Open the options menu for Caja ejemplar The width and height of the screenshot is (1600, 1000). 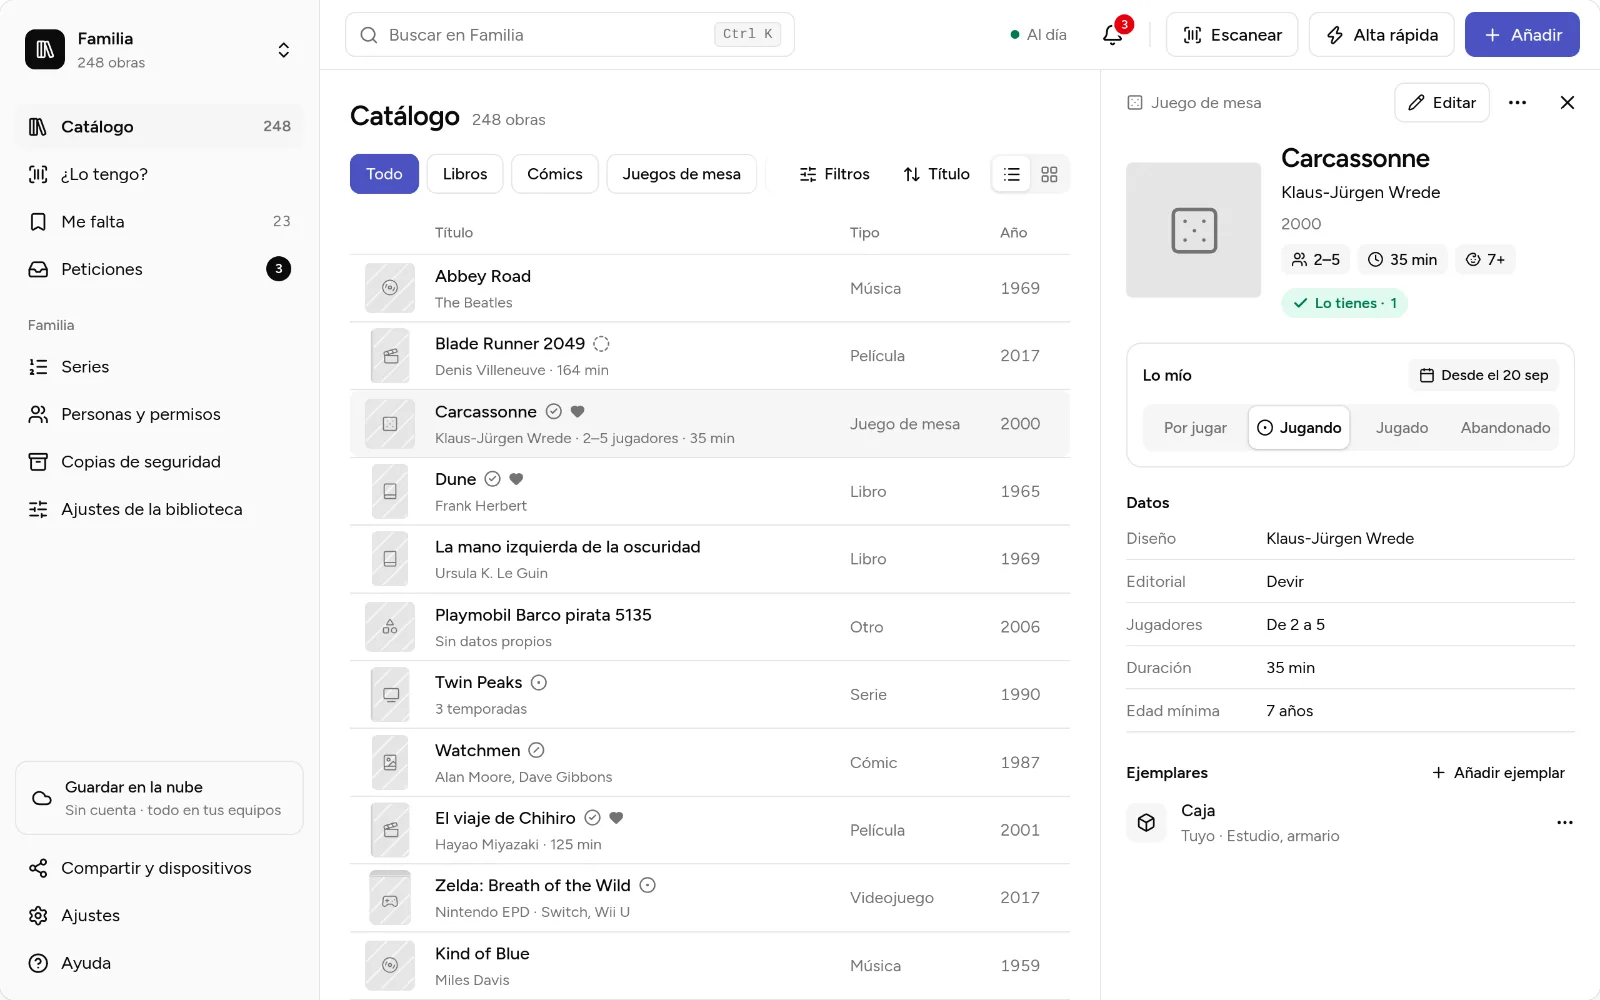1565,823
